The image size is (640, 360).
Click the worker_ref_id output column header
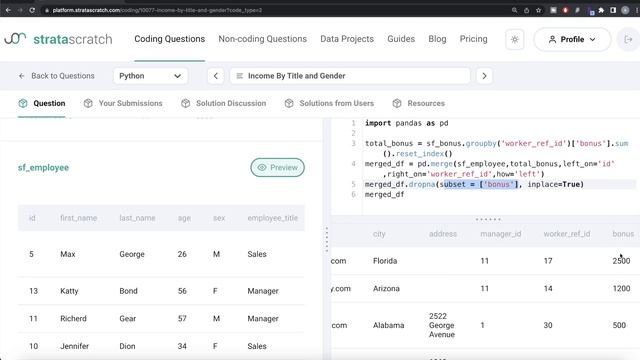[x=567, y=234]
